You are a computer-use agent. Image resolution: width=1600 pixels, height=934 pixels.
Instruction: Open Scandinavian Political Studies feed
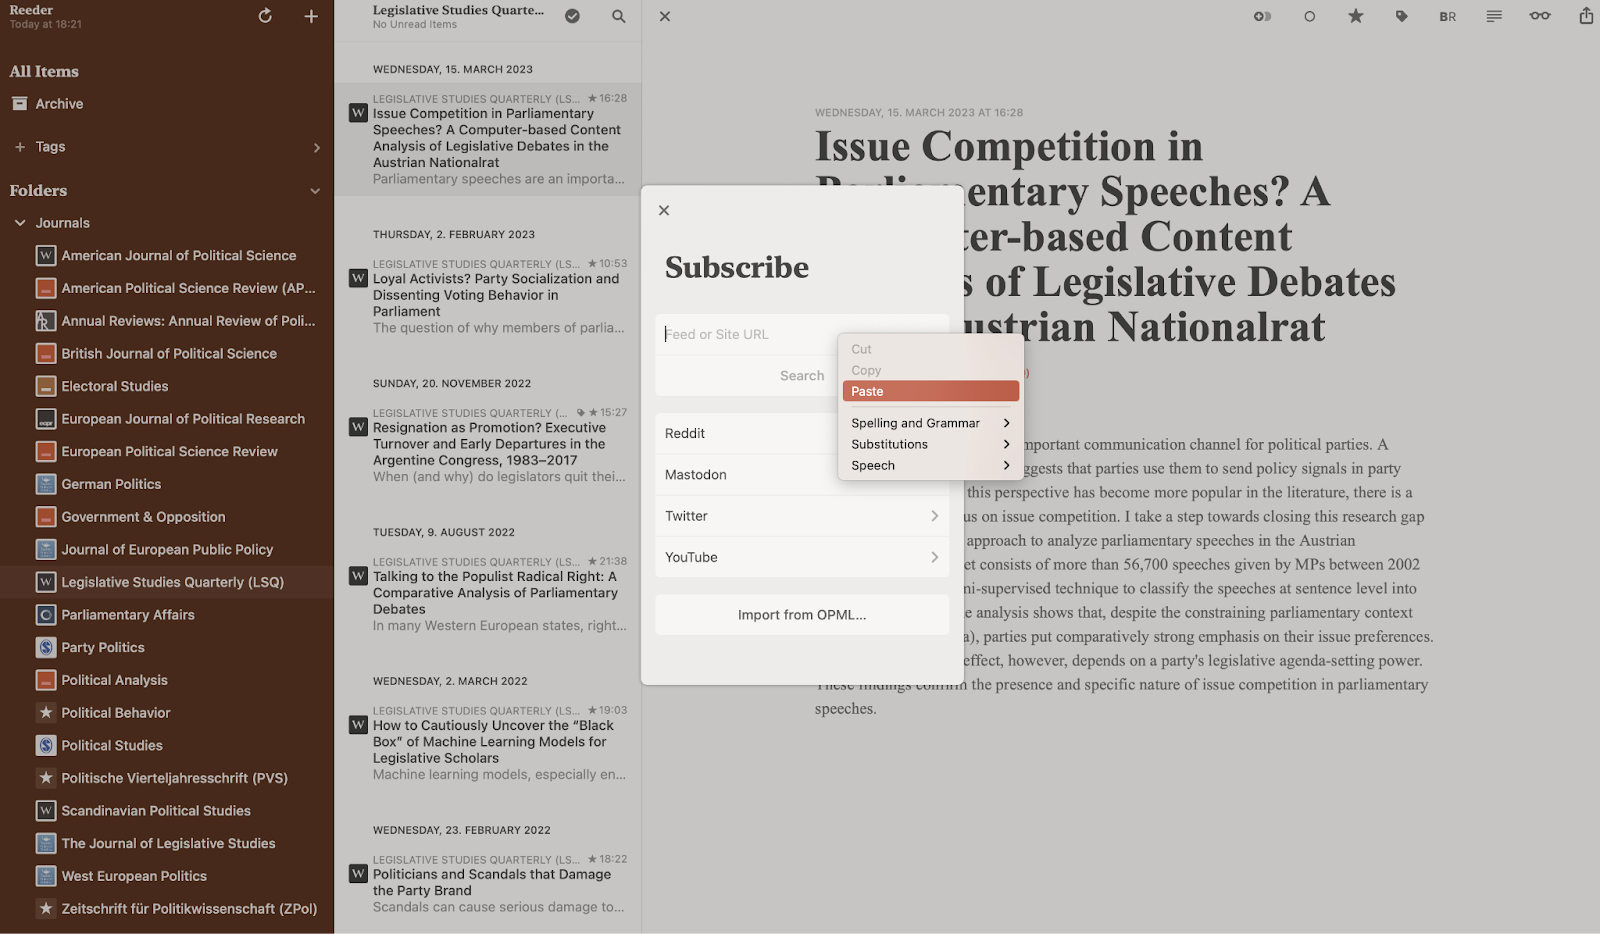click(x=167, y=811)
